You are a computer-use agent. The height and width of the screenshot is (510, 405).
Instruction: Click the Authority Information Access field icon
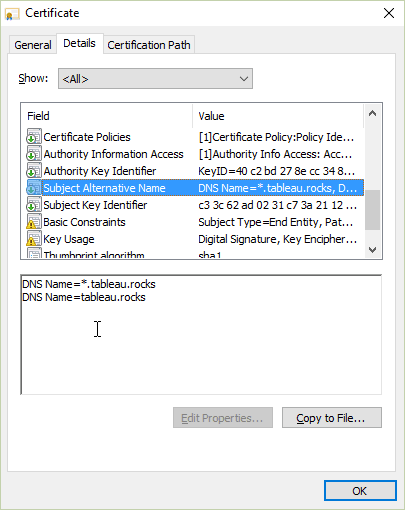[34, 154]
